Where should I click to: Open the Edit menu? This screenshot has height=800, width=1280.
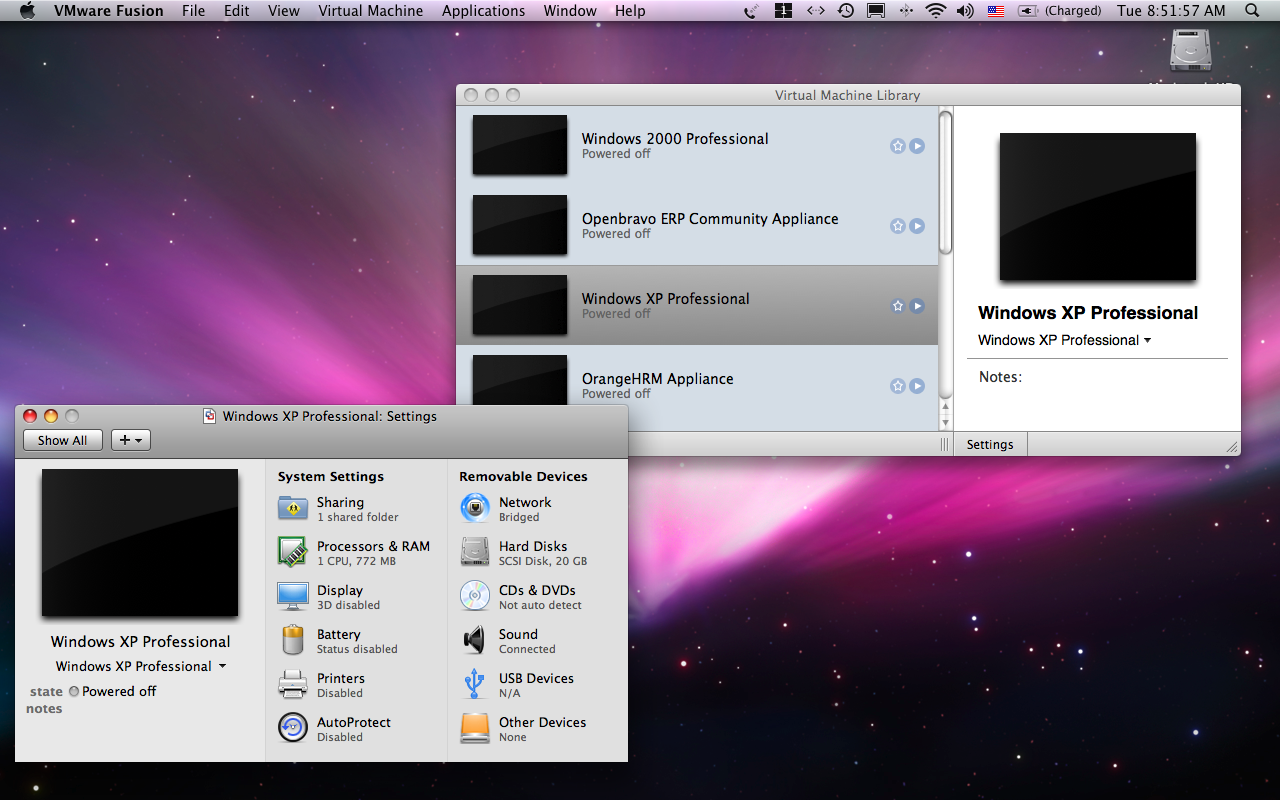tap(237, 11)
